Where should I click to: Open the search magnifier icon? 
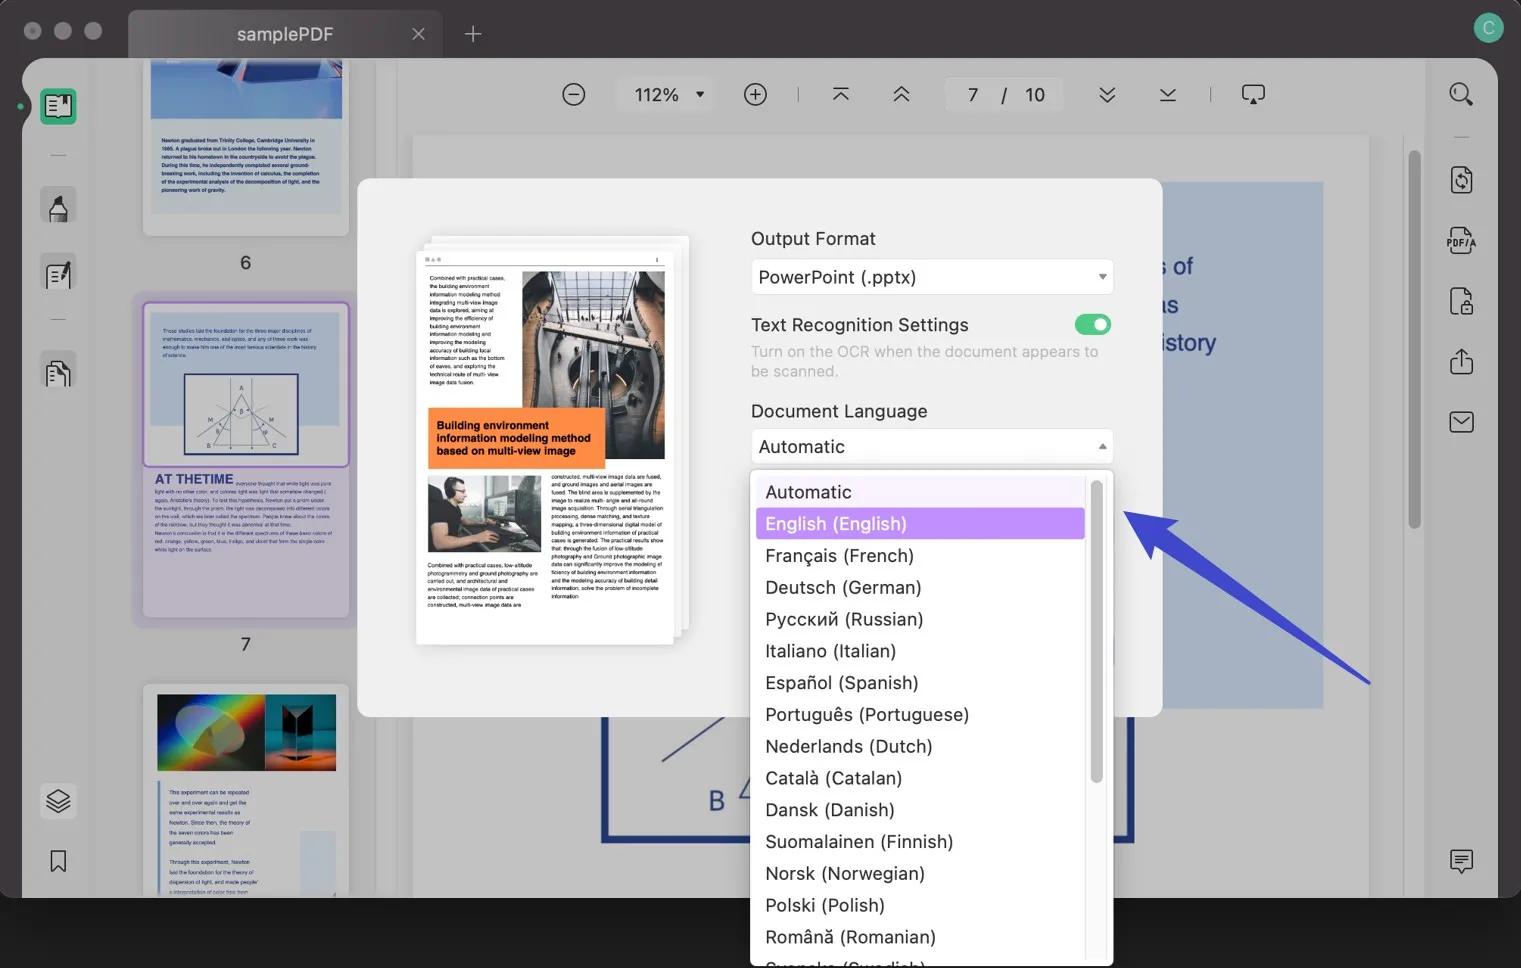(1461, 95)
